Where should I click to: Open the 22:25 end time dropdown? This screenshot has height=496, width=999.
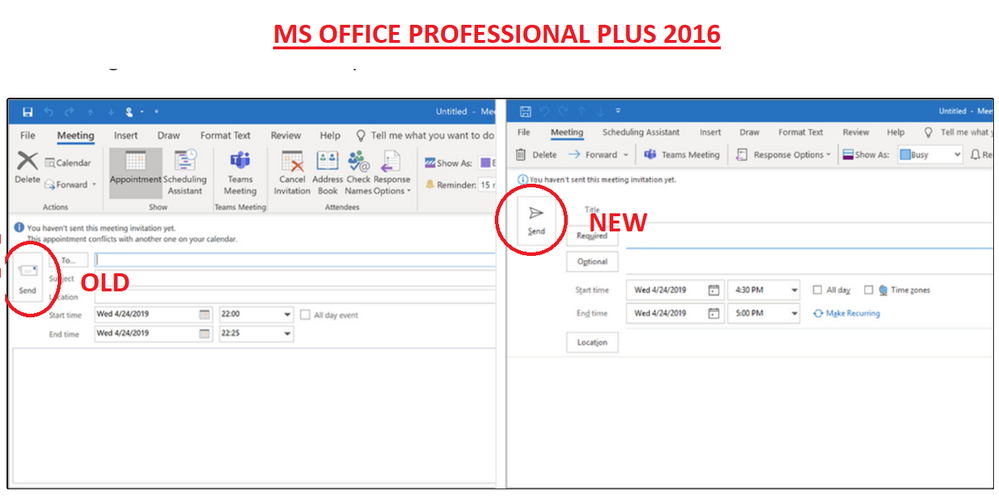[287, 334]
